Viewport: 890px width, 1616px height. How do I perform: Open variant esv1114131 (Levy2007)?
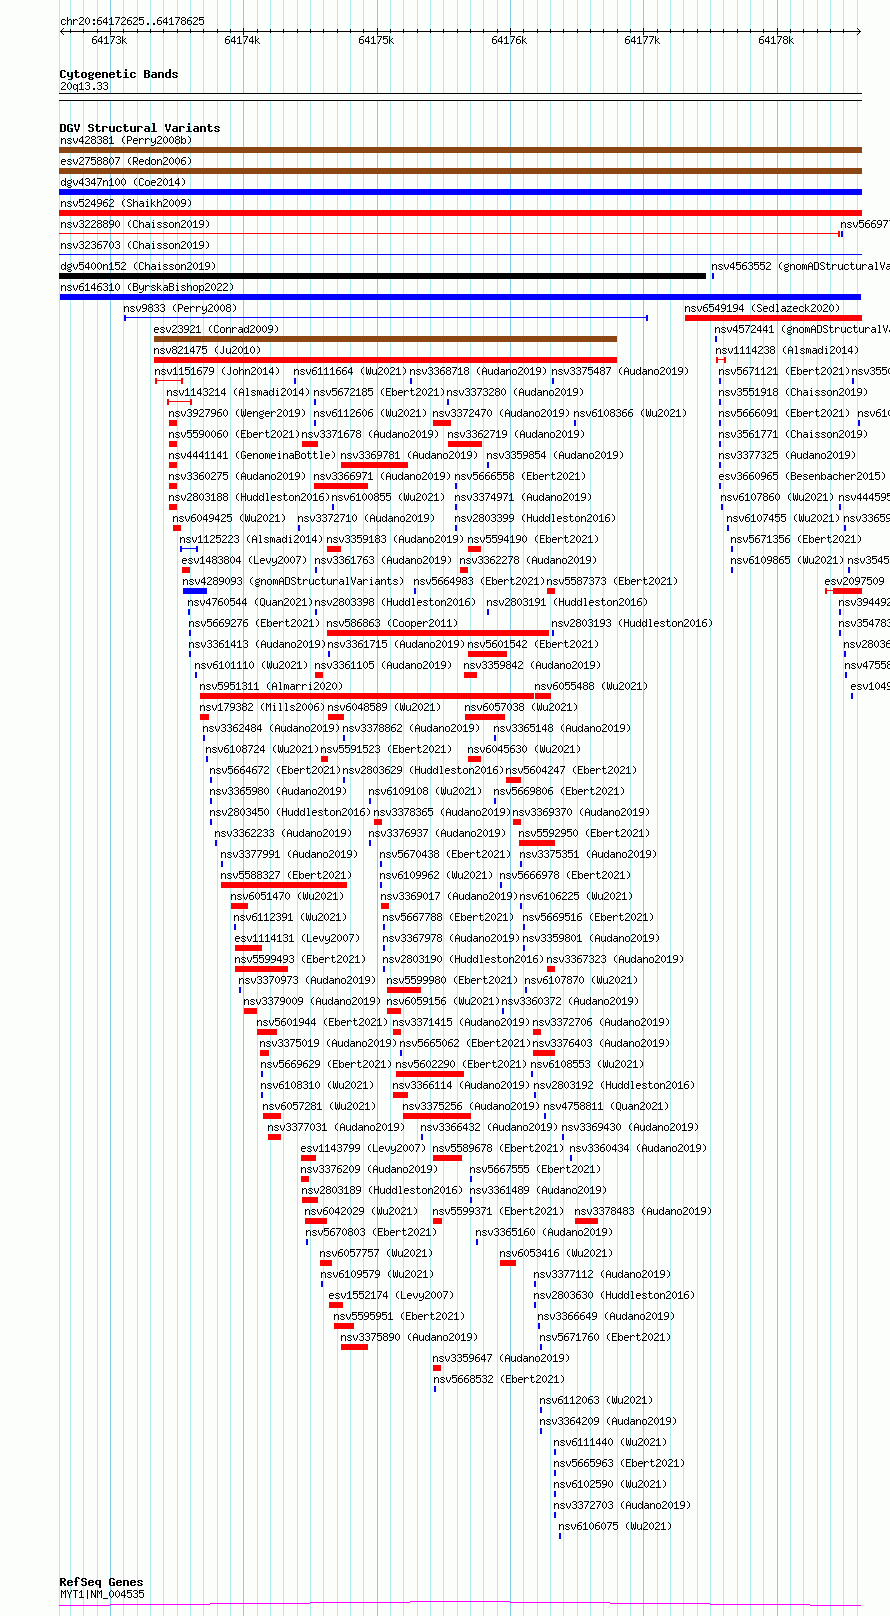click(x=297, y=938)
